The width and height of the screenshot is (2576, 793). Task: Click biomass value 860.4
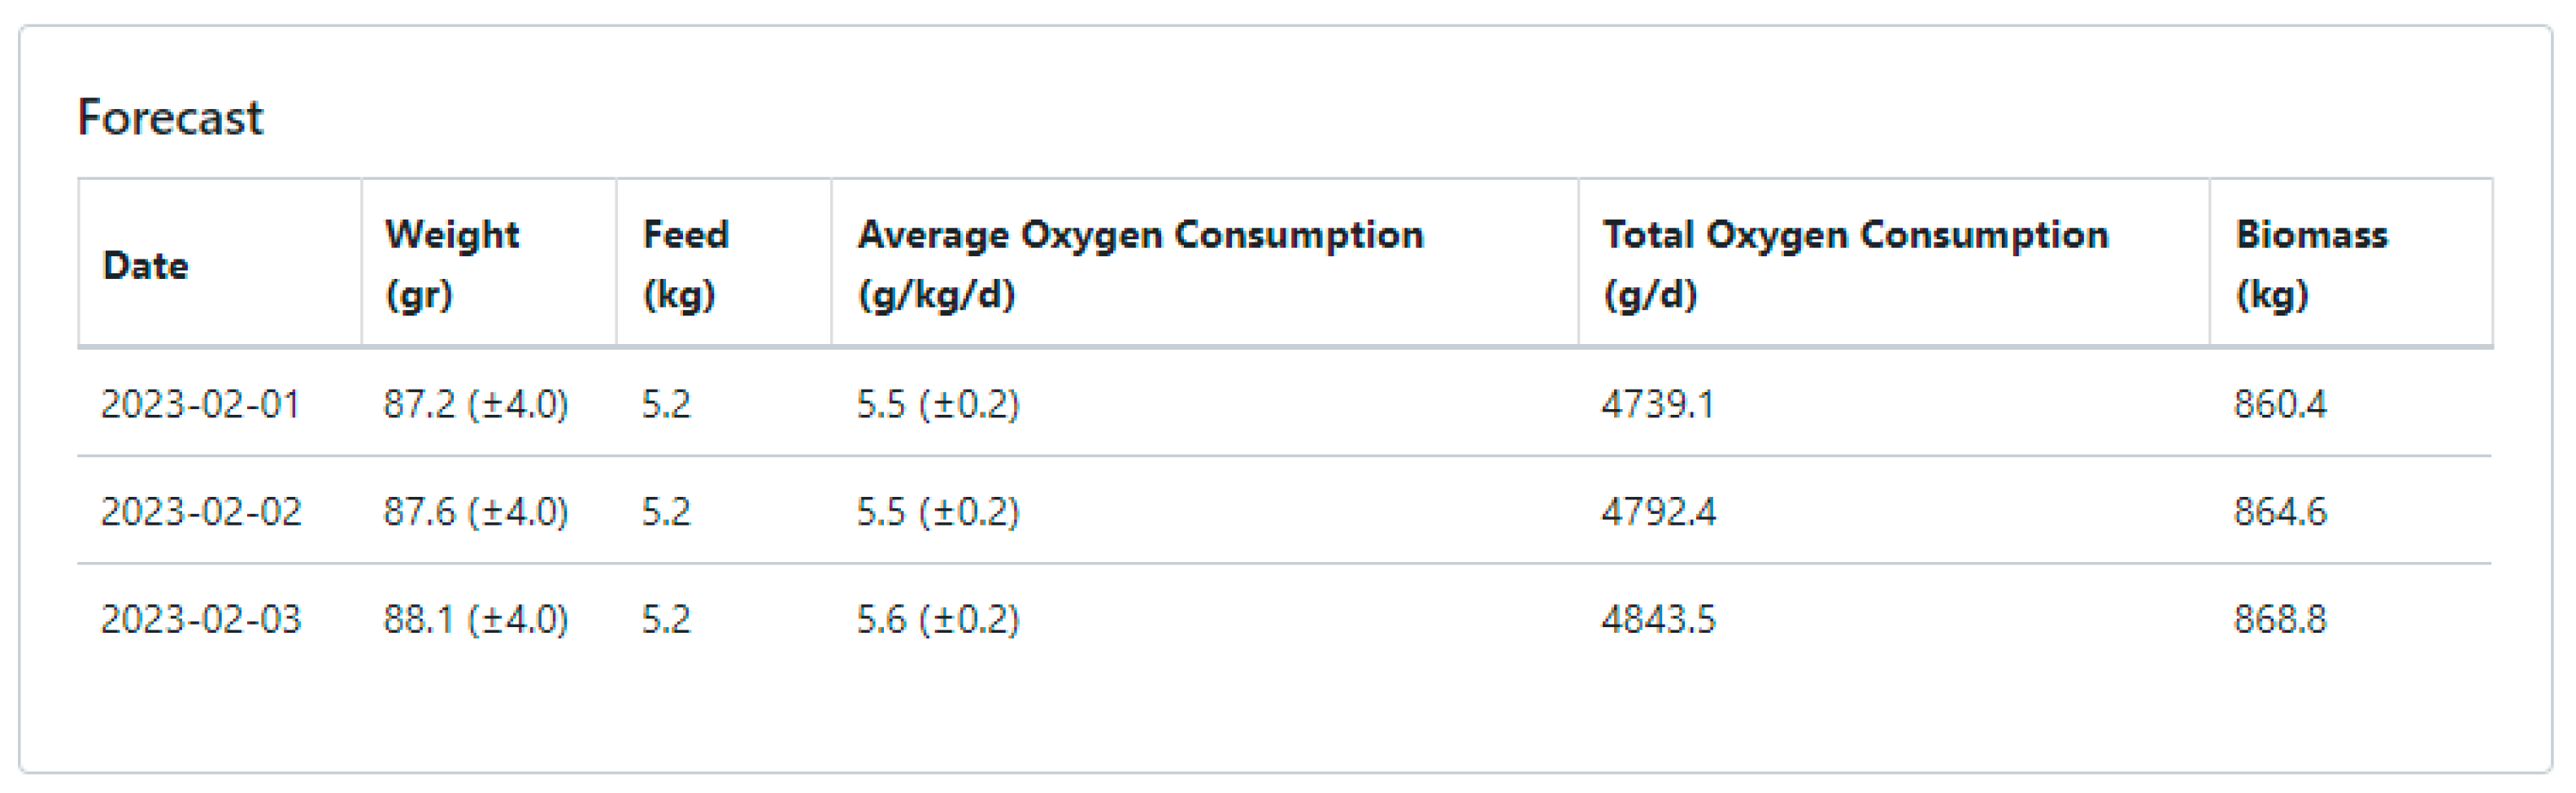click(2280, 404)
